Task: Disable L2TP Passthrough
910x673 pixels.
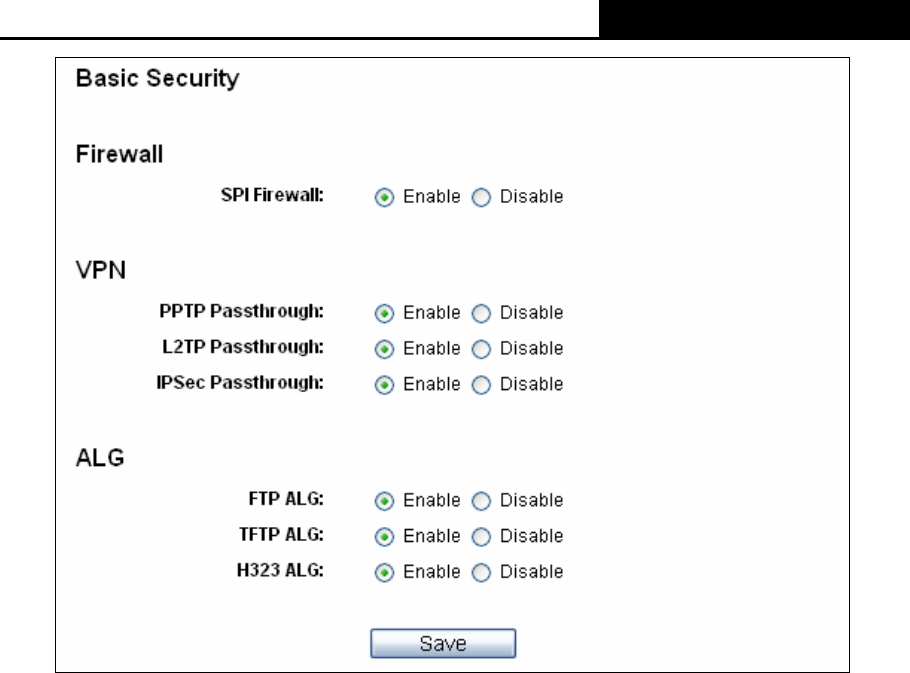Action: point(481,349)
